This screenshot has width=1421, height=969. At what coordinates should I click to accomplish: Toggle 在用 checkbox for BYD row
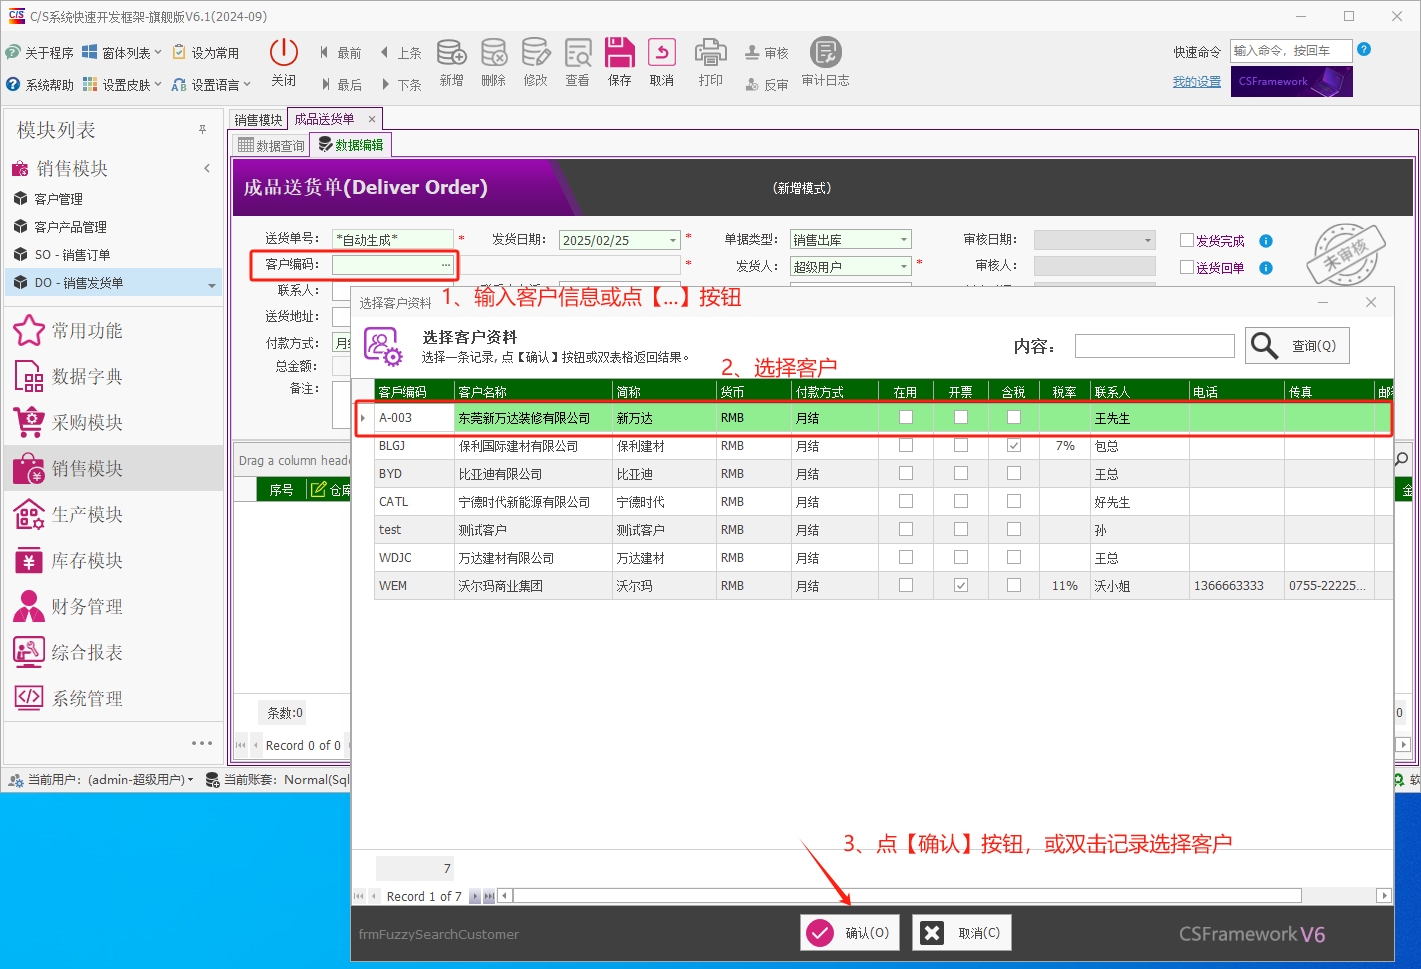pos(906,473)
